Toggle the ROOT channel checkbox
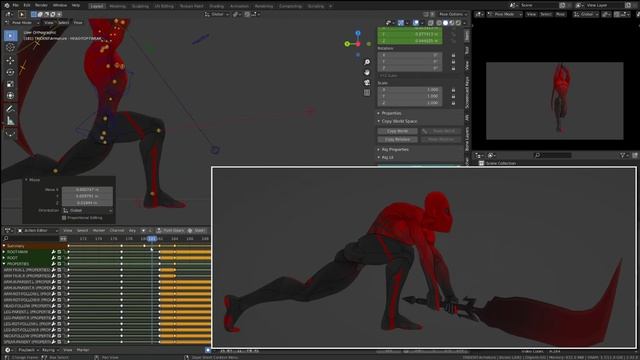The image size is (640, 360). point(60,258)
